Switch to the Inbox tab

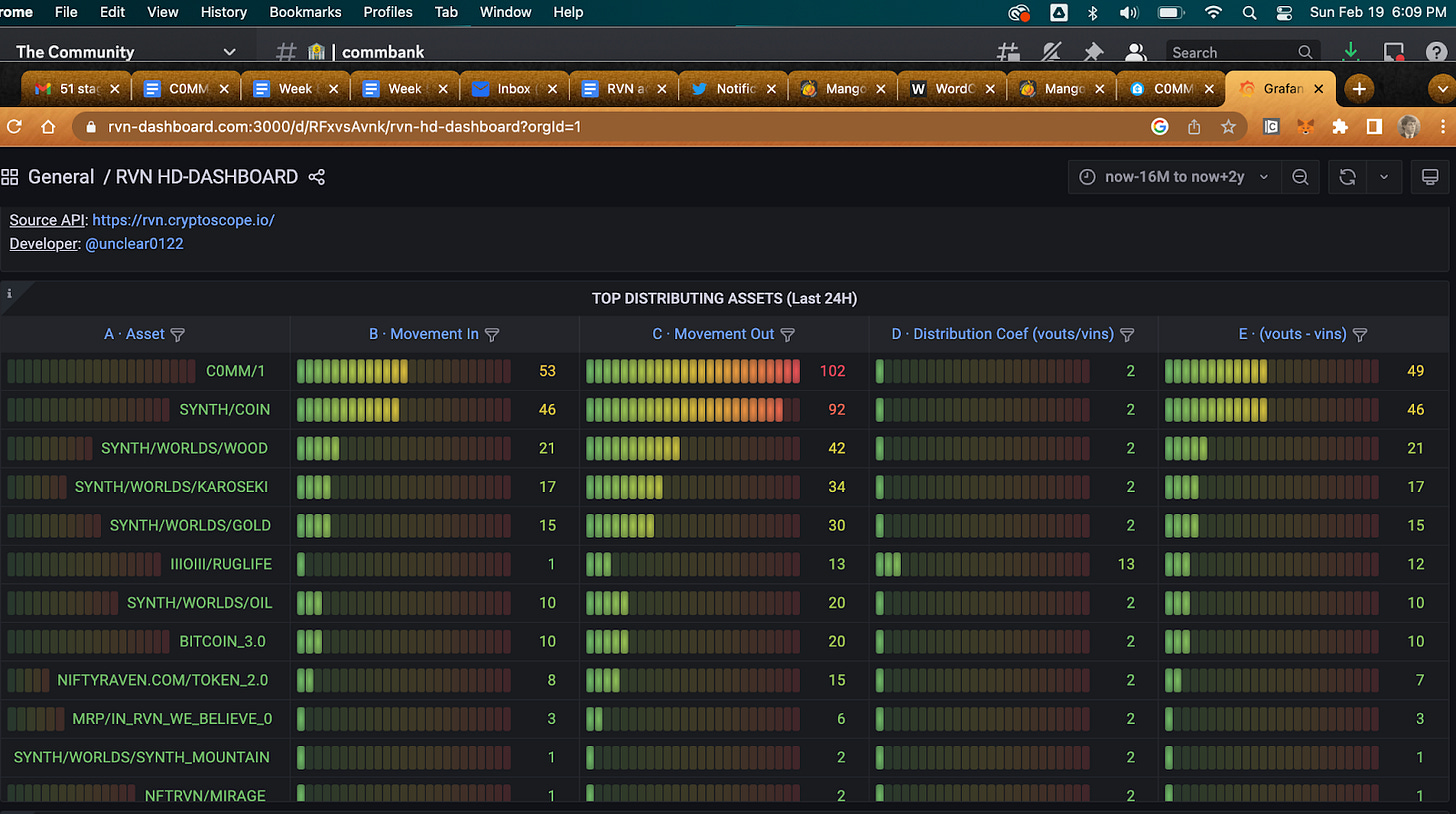tap(514, 89)
